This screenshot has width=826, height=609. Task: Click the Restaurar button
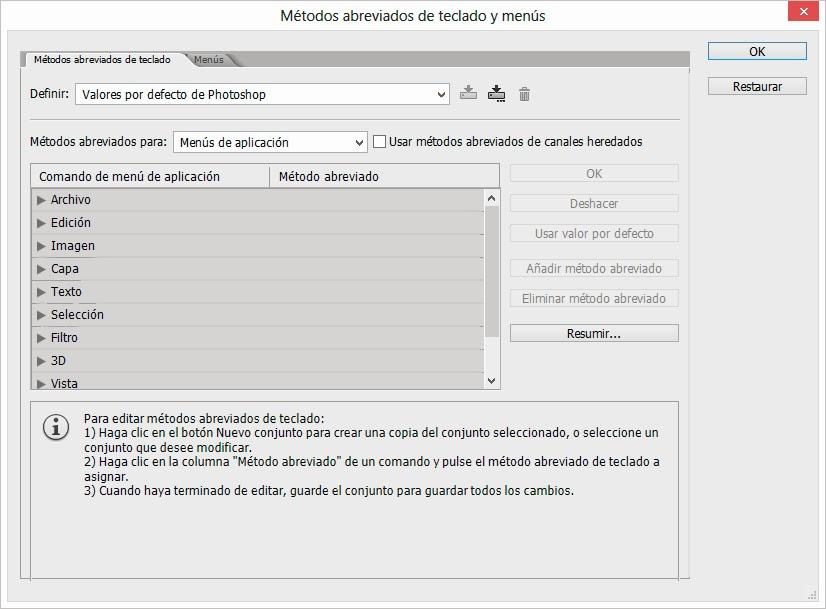point(757,85)
